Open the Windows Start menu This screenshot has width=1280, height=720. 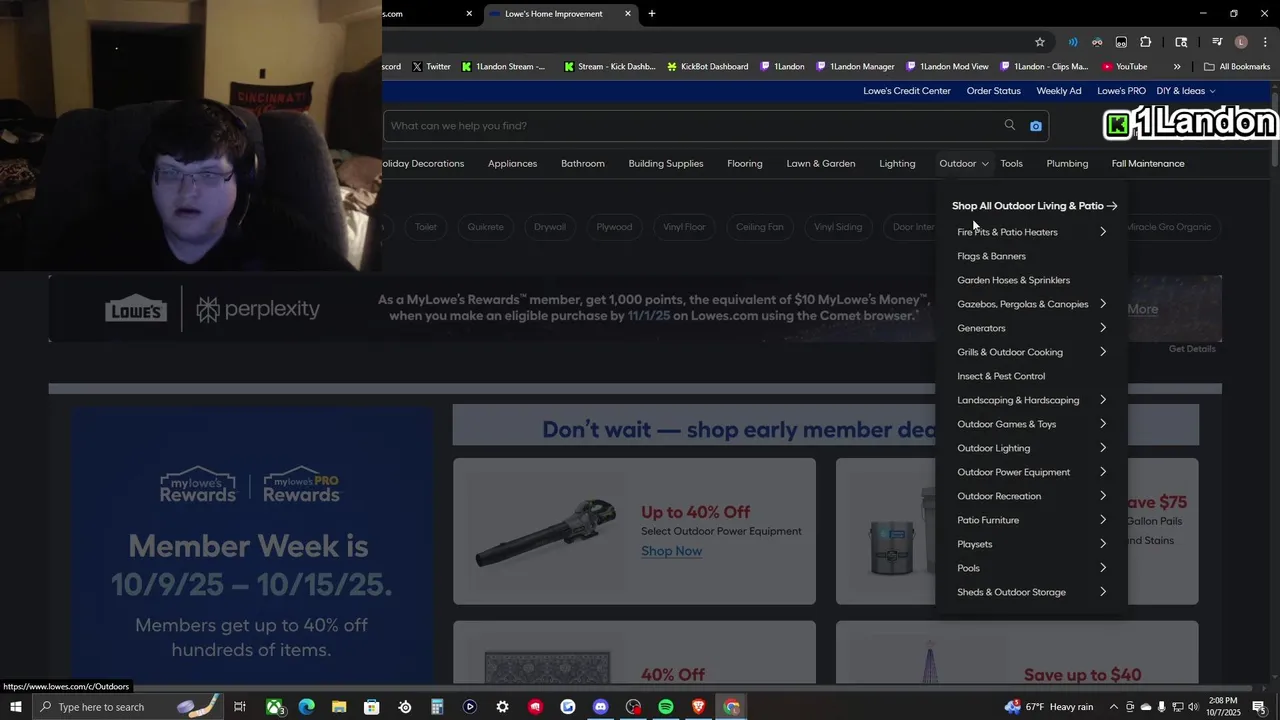15,707
